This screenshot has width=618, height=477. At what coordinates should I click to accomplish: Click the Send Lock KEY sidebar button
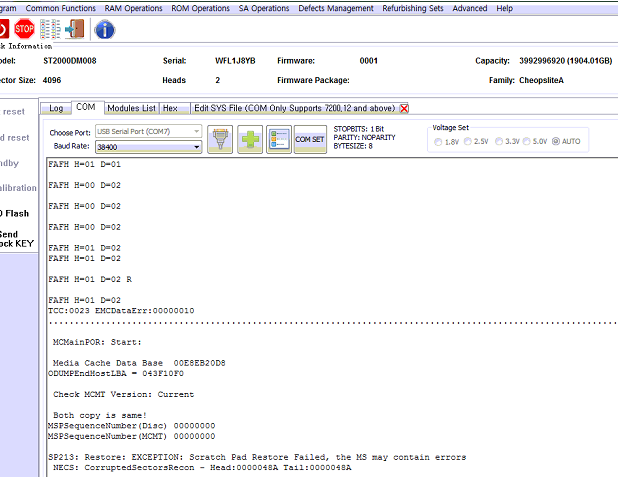[17, 239]
